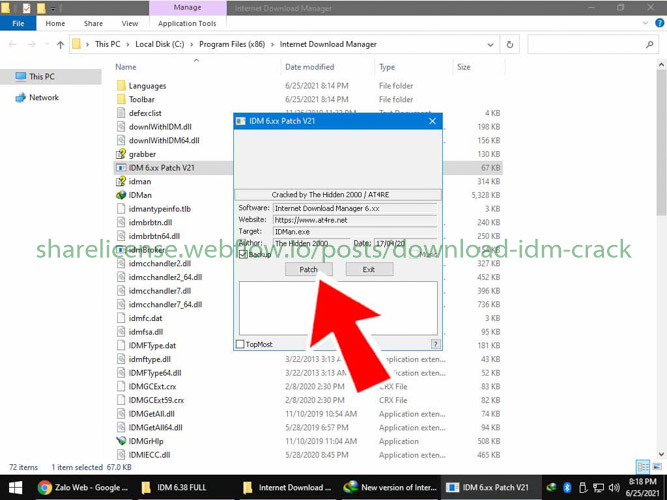Select IDMFType64.dll file

(x=155, y=373)
